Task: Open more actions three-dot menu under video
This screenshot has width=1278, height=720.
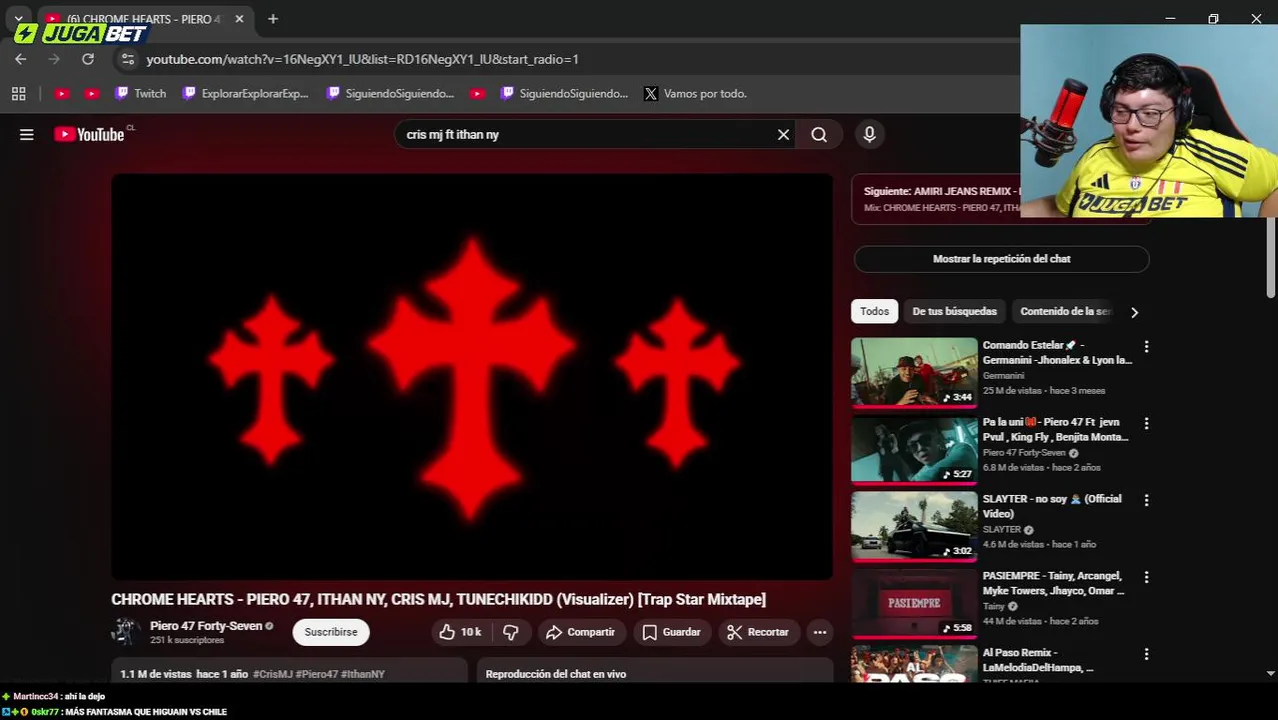Action: pyautogui.click(x=820, y=632)
